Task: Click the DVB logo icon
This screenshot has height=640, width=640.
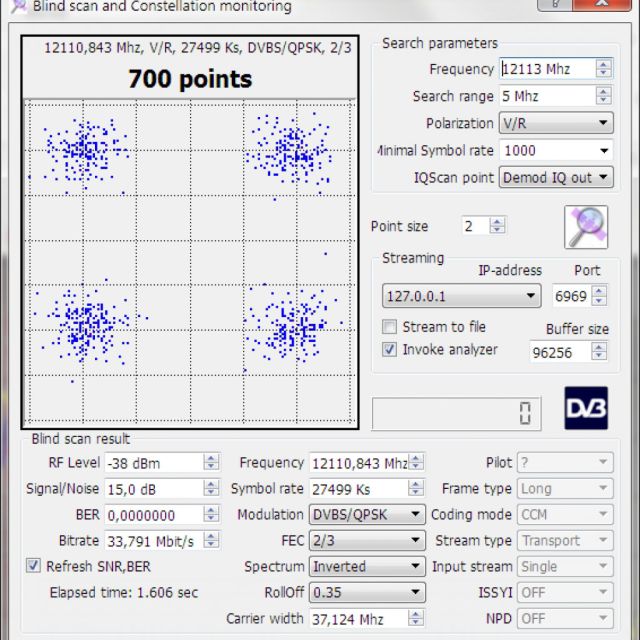Action: tap(585, 409)
